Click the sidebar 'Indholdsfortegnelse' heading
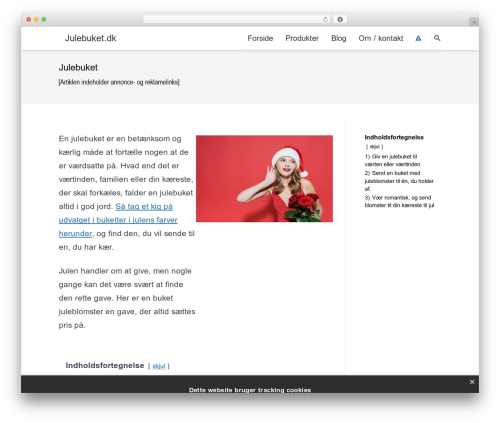 pos(394,137)
